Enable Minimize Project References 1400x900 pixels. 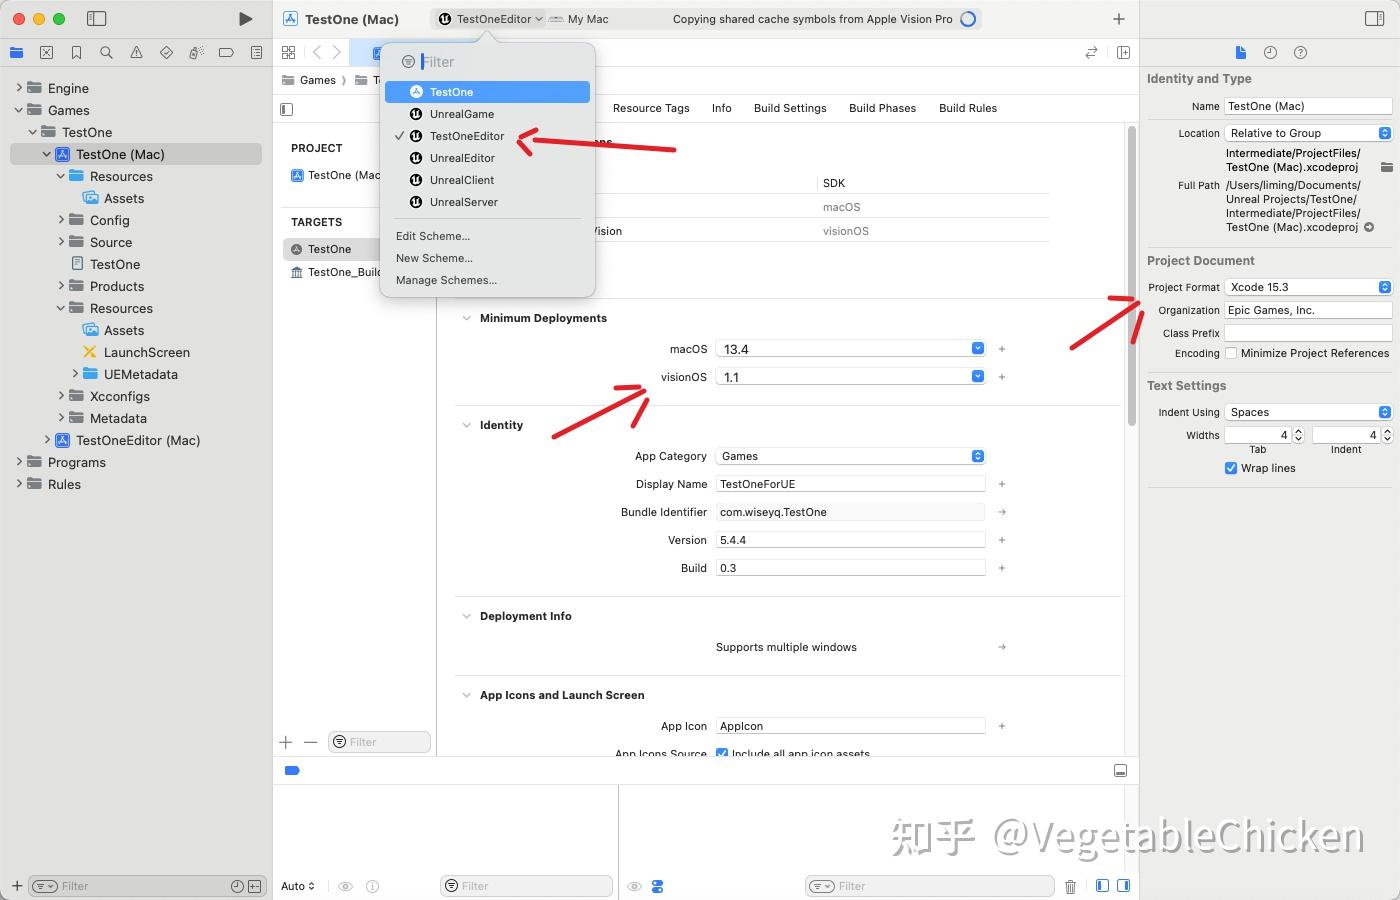click(x=1231, y=353)
